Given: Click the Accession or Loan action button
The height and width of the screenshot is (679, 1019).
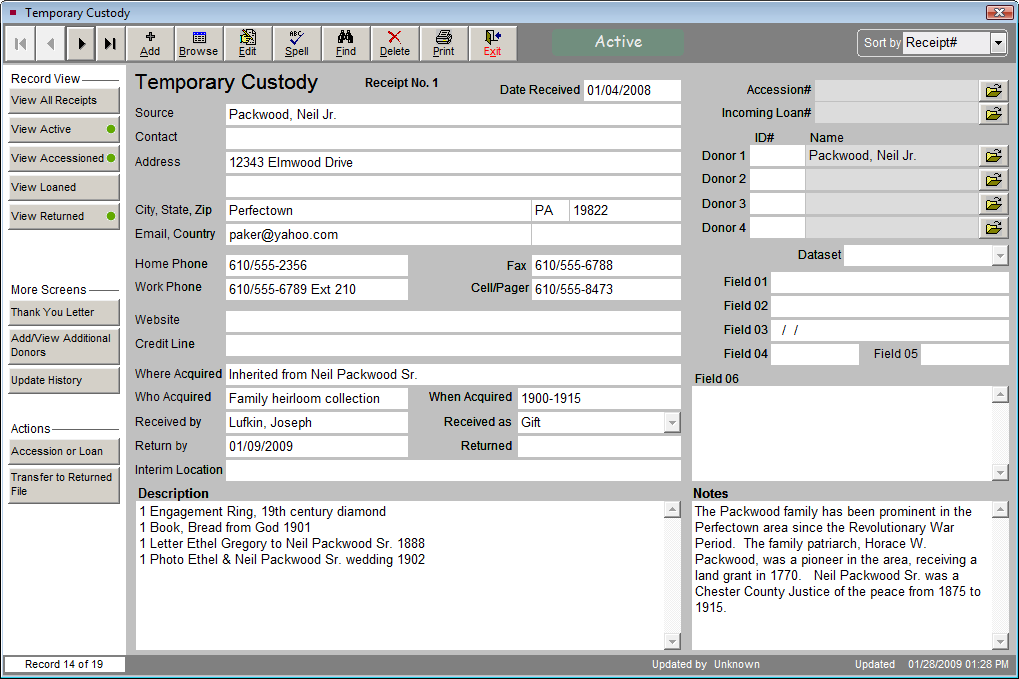Looking at the screenshot, I should click(63, 451).
